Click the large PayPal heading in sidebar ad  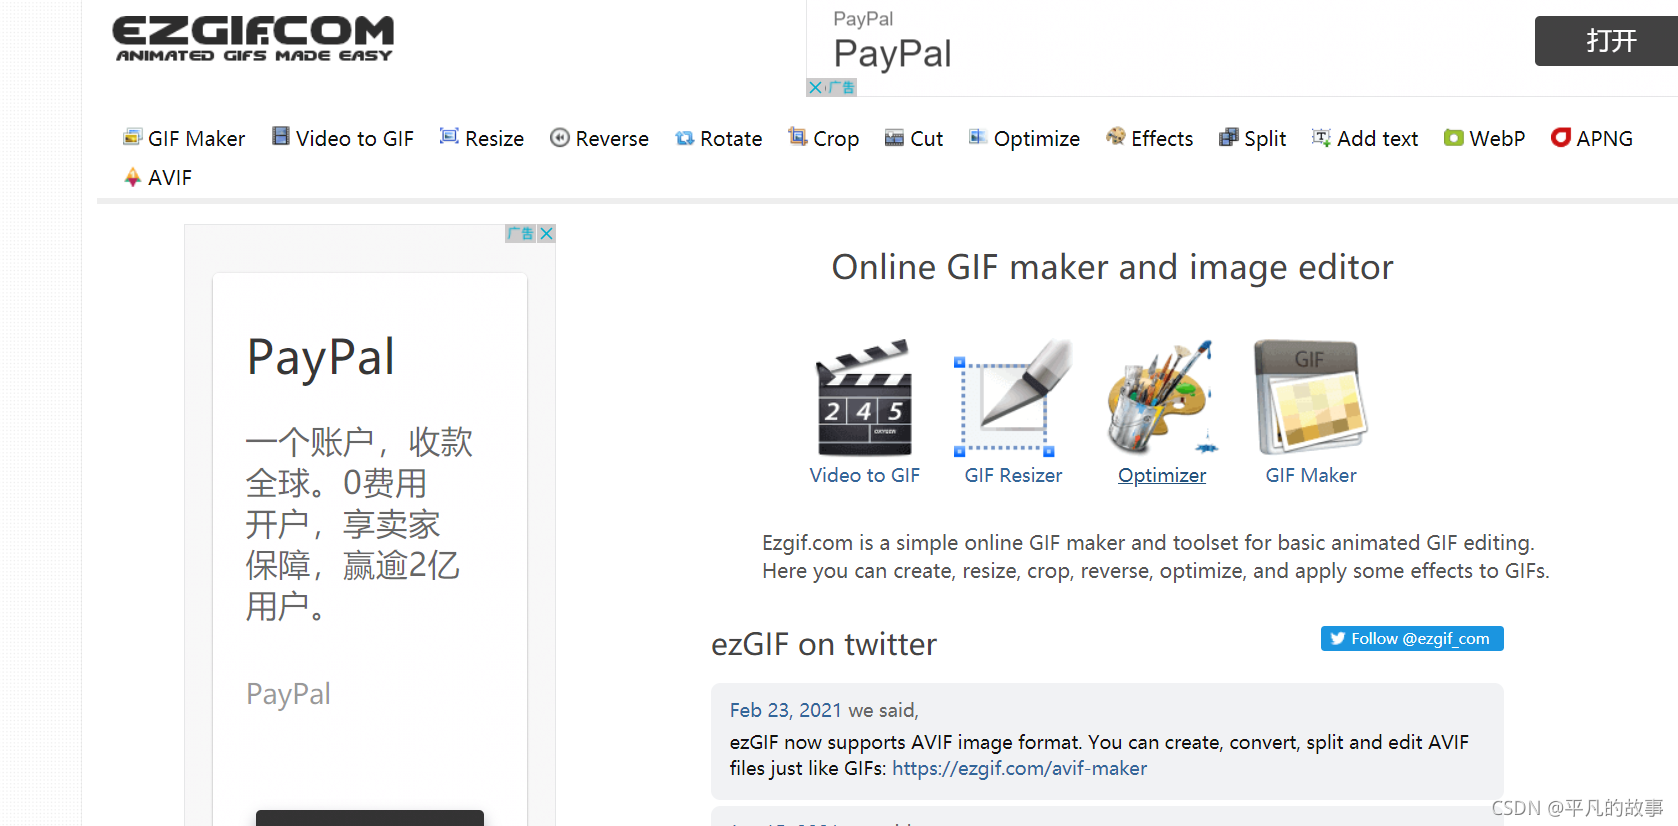[x=321, y=358]
